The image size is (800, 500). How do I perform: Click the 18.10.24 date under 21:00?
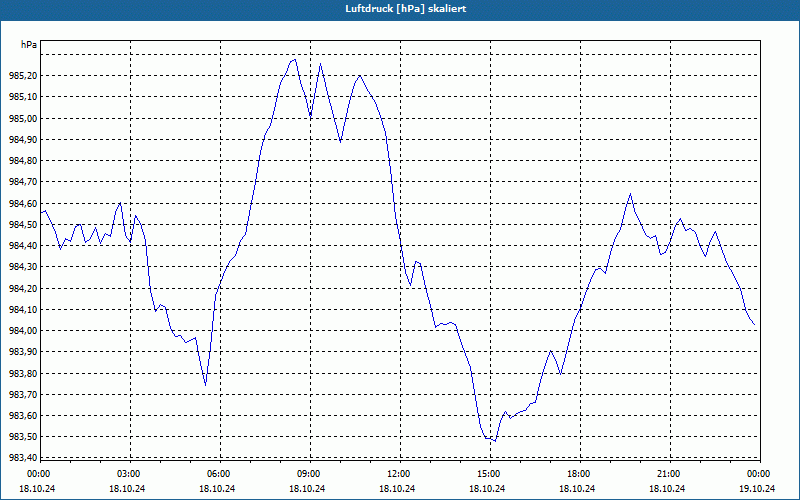point(667,488)
